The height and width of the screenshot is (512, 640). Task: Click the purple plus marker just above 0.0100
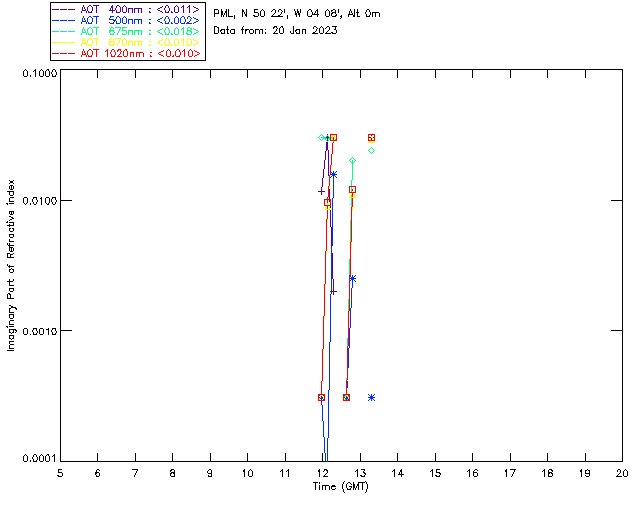(x=321, y=191)
